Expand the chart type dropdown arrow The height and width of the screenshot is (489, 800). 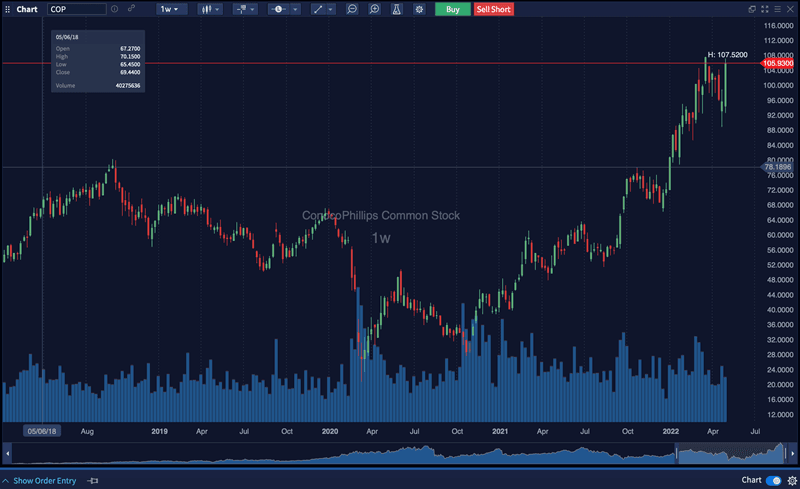(217, 9)
